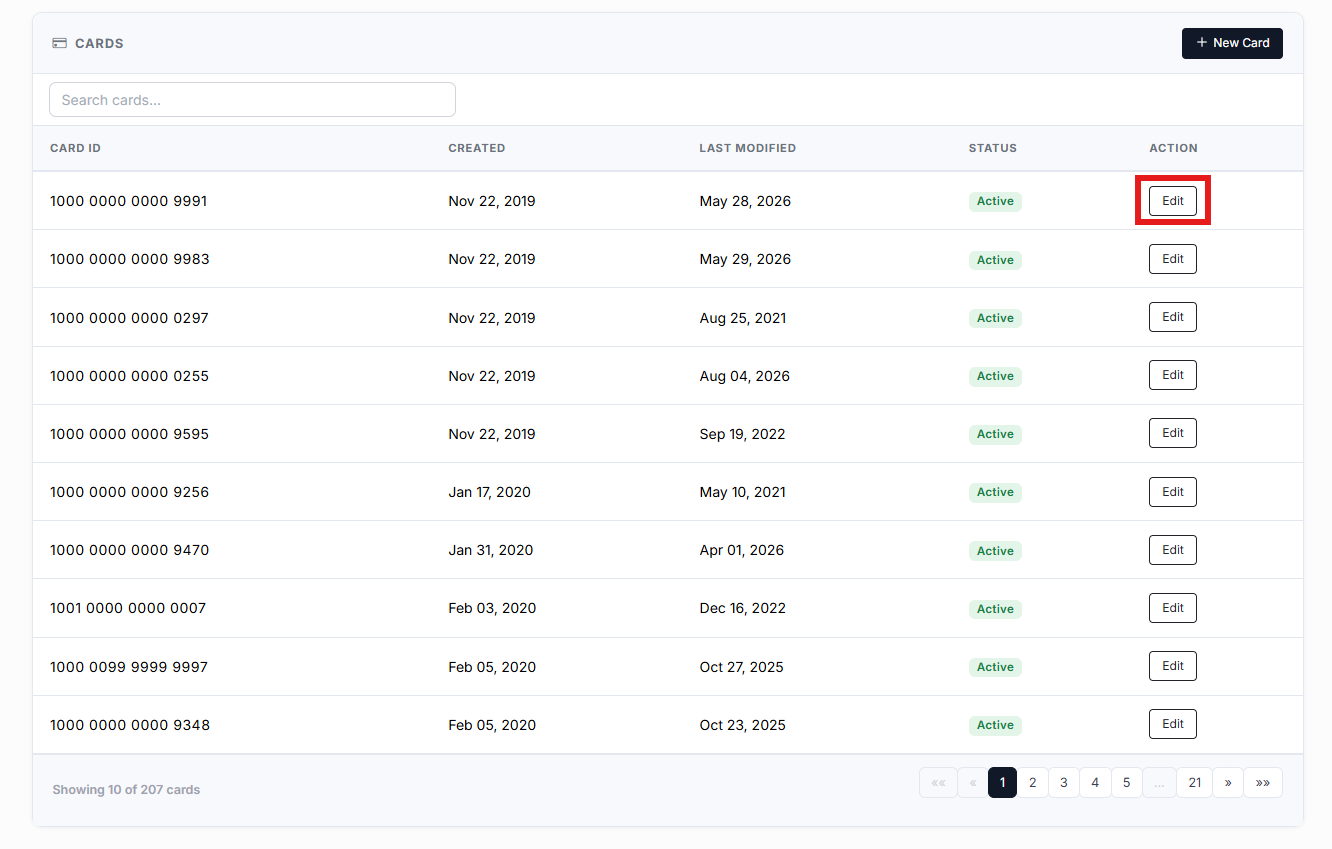Edit card ending in 9595
1332x849 pixels.
(x=1173, y=433)
